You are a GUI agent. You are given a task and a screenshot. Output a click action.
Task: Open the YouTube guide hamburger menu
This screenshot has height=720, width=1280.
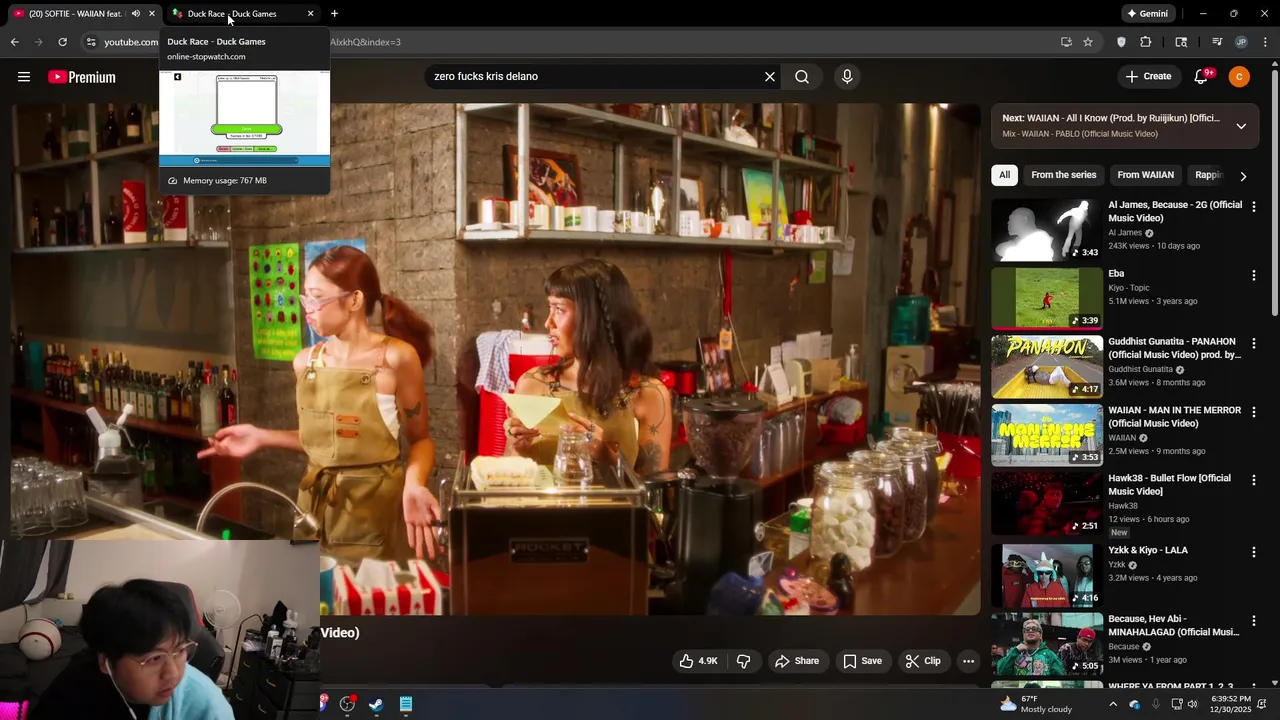tap(24, 77)
